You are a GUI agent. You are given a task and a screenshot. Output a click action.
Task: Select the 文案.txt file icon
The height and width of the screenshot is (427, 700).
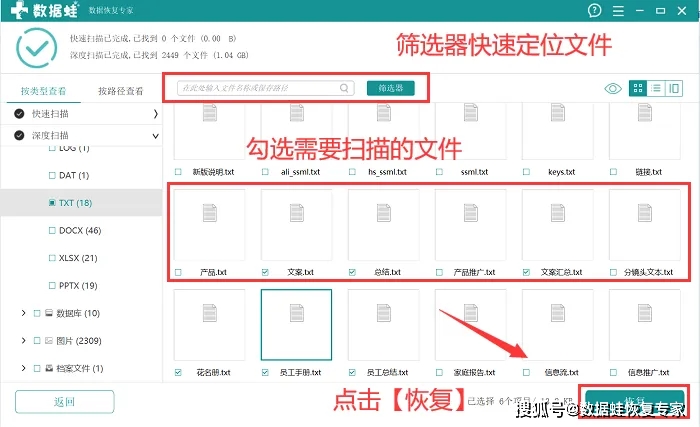(x=296, y=213)
